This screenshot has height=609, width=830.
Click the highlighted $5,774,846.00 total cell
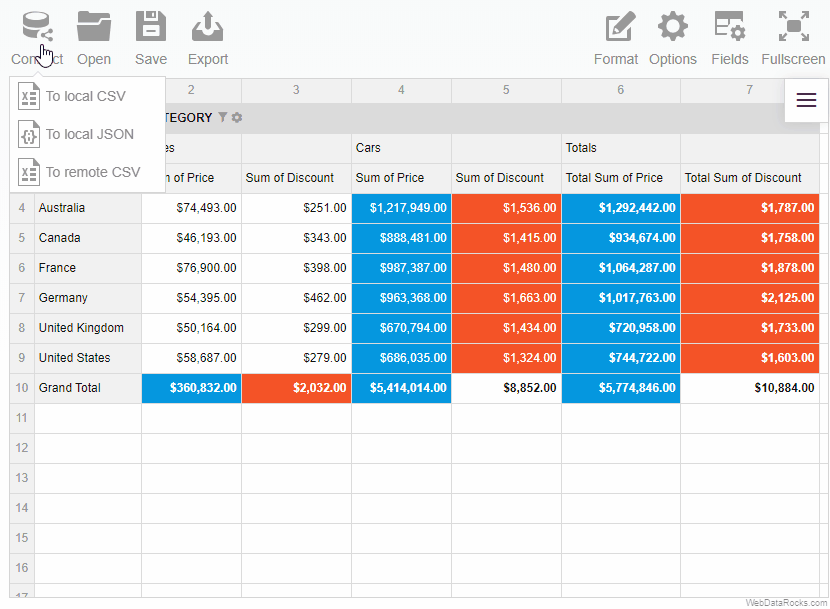click(620, 388)
